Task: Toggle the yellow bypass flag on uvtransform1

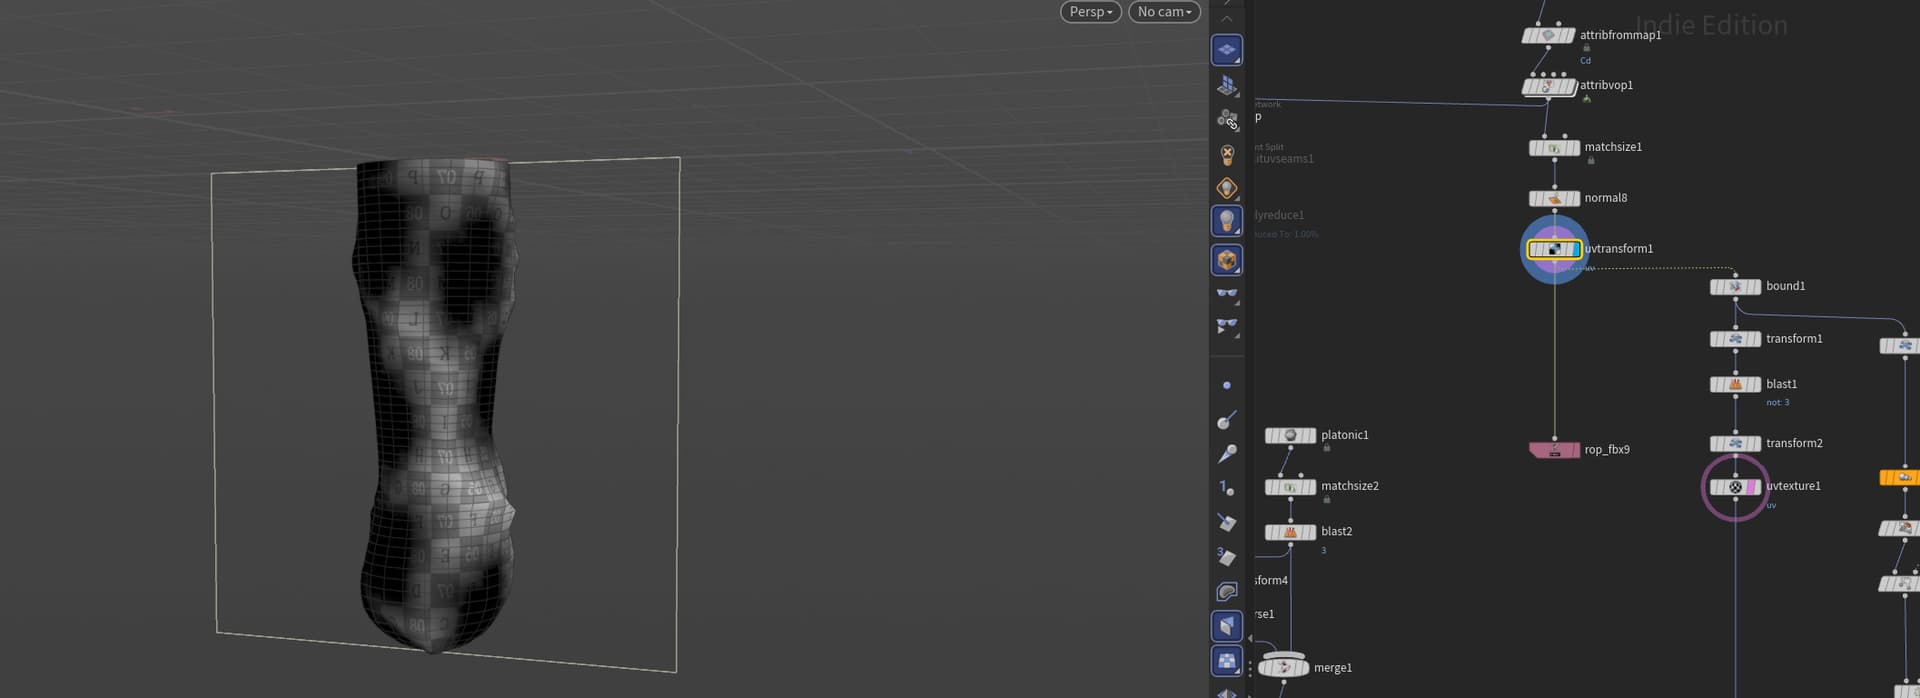Action: pos(1535,249)
